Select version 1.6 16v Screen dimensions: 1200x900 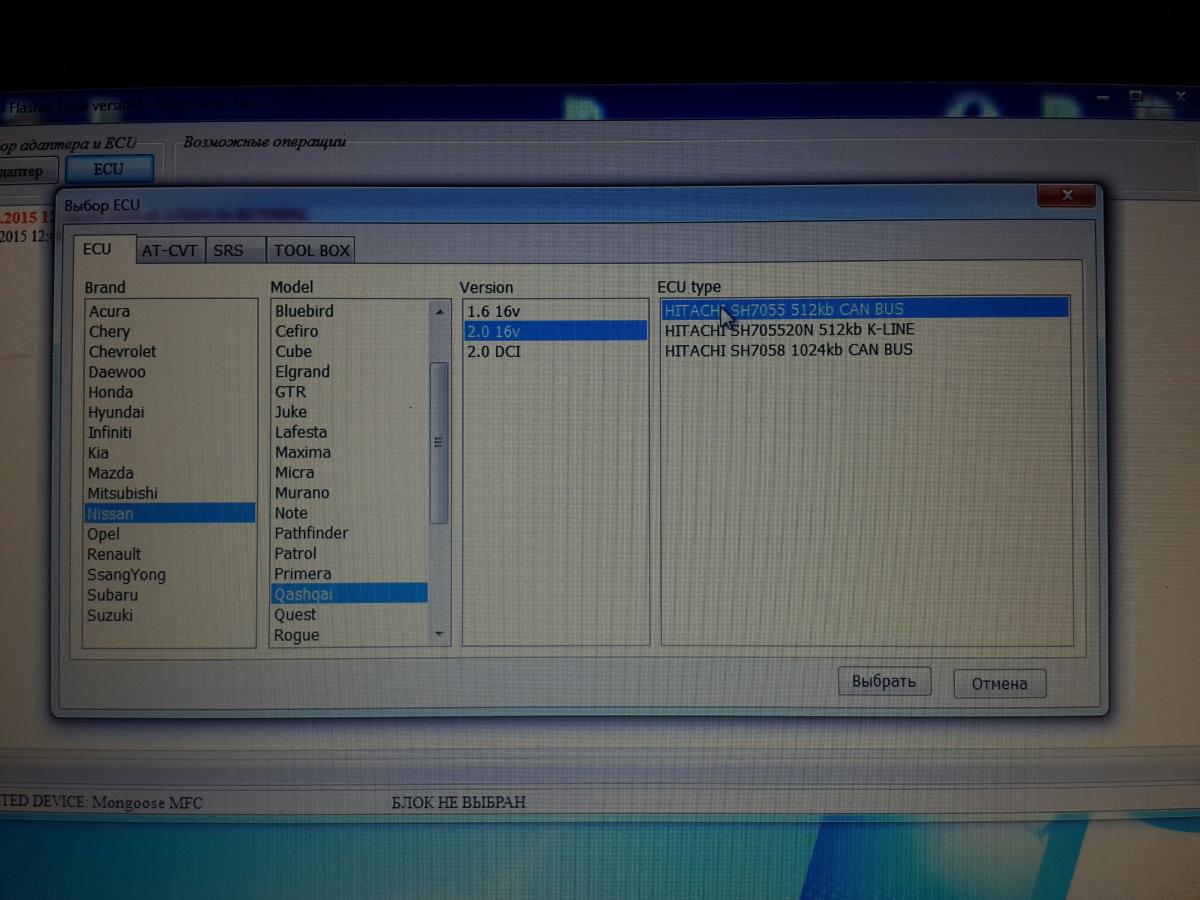tap(556, 311)
